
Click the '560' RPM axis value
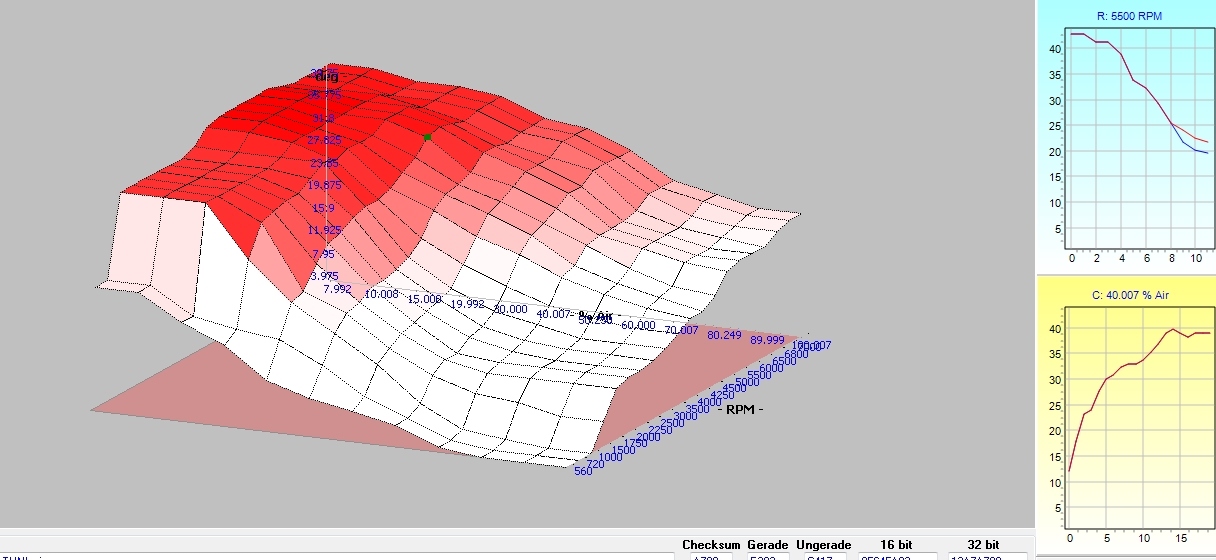coord(583,471)
